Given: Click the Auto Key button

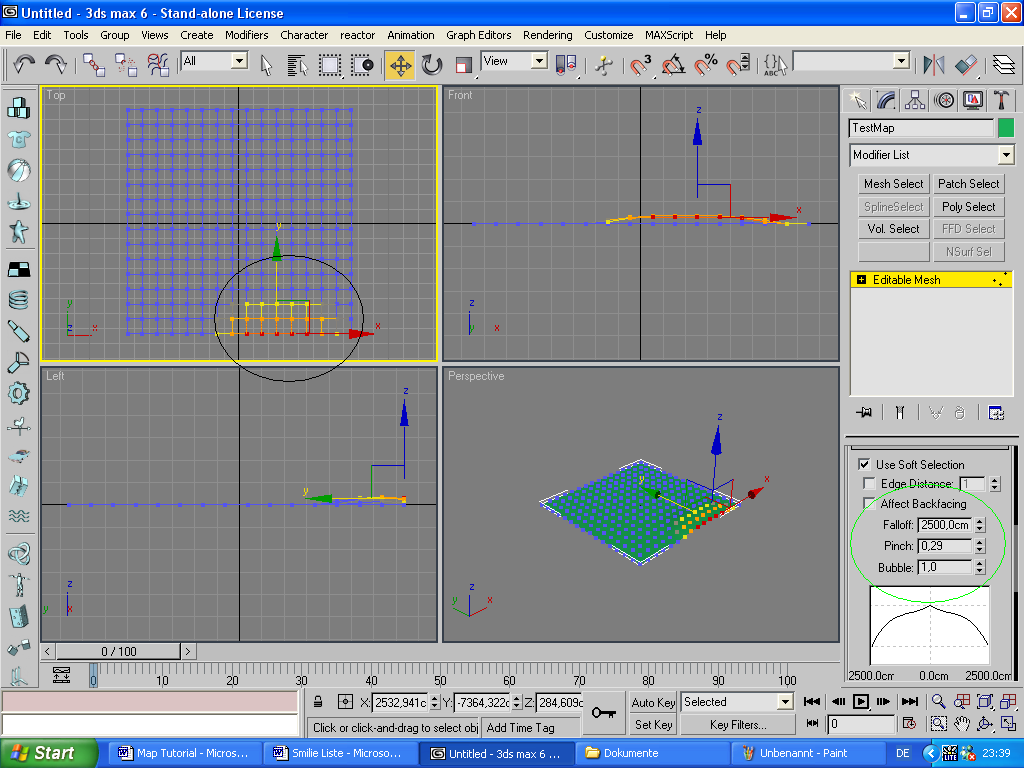Looking at the screenshot, I should pyautogui.click(x=653, y=702).
